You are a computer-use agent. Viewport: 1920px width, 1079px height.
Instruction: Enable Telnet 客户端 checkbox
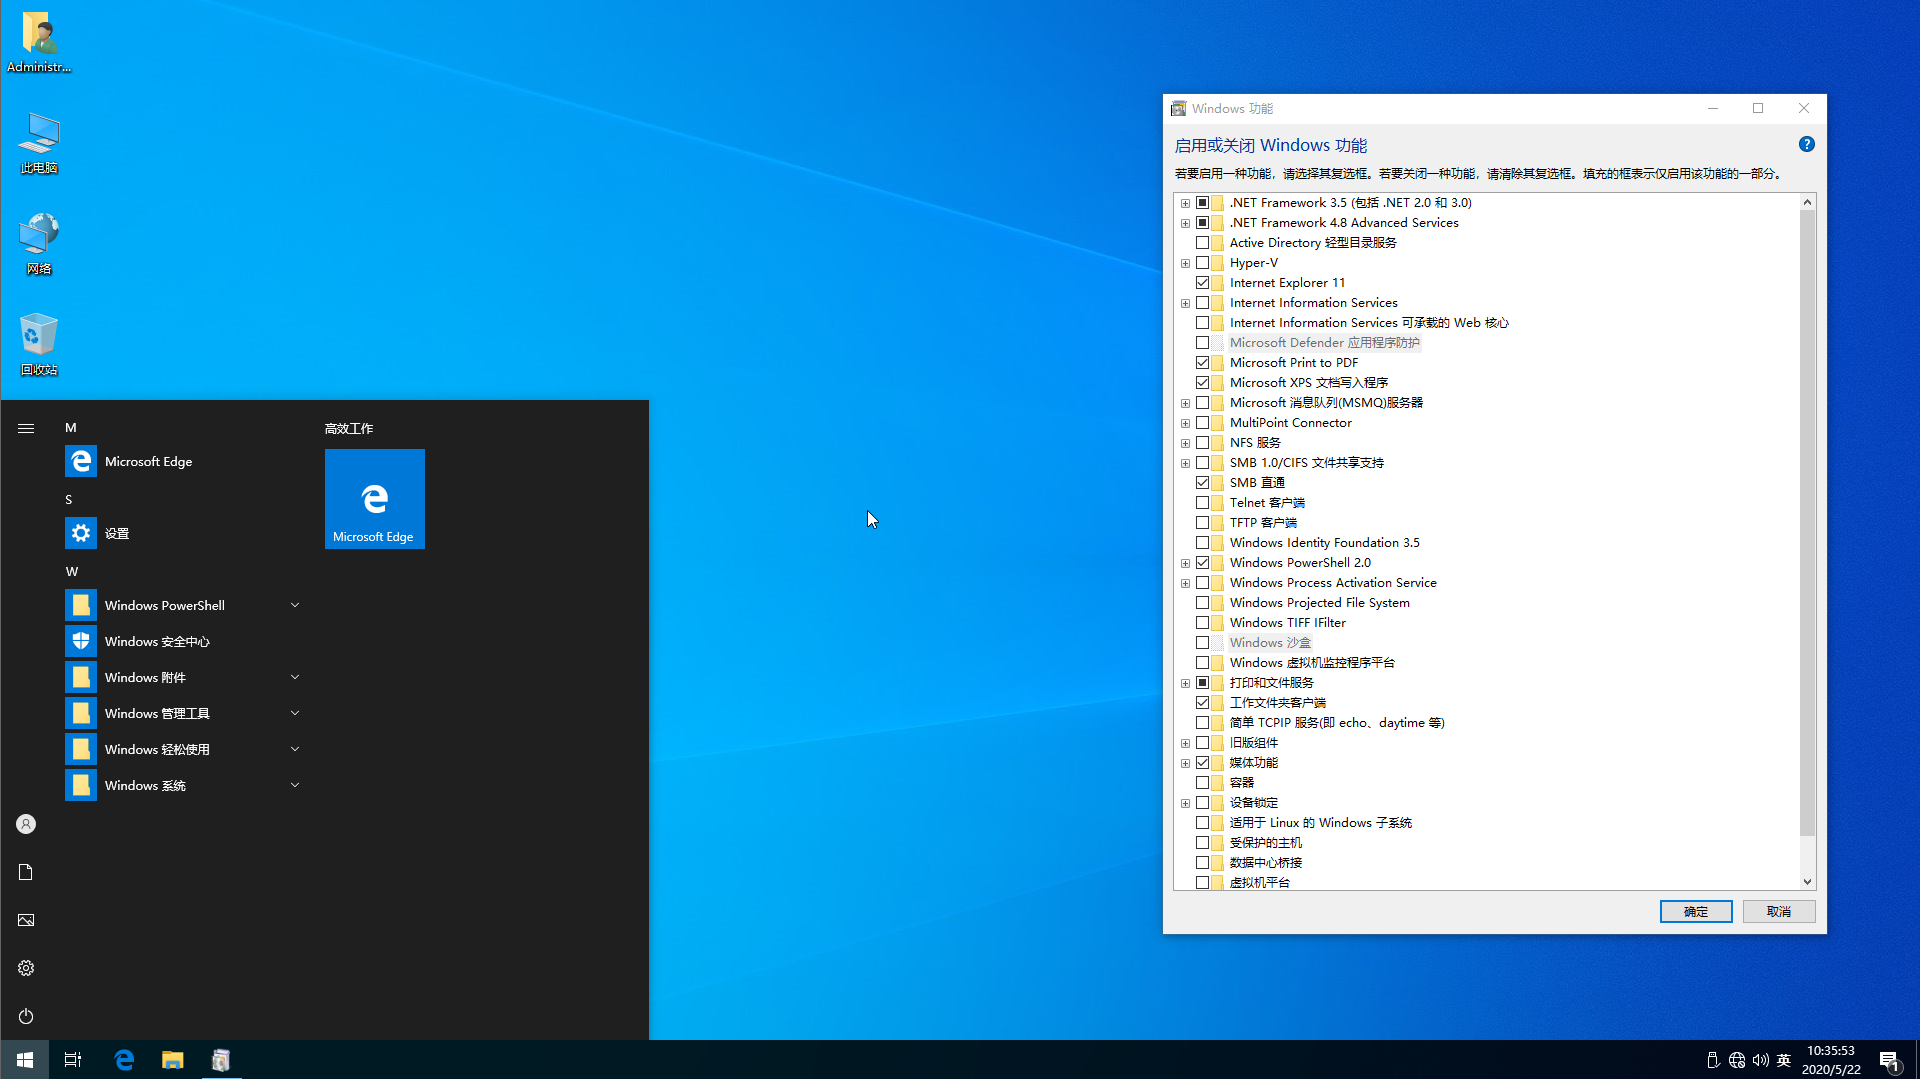point(1203,503)
